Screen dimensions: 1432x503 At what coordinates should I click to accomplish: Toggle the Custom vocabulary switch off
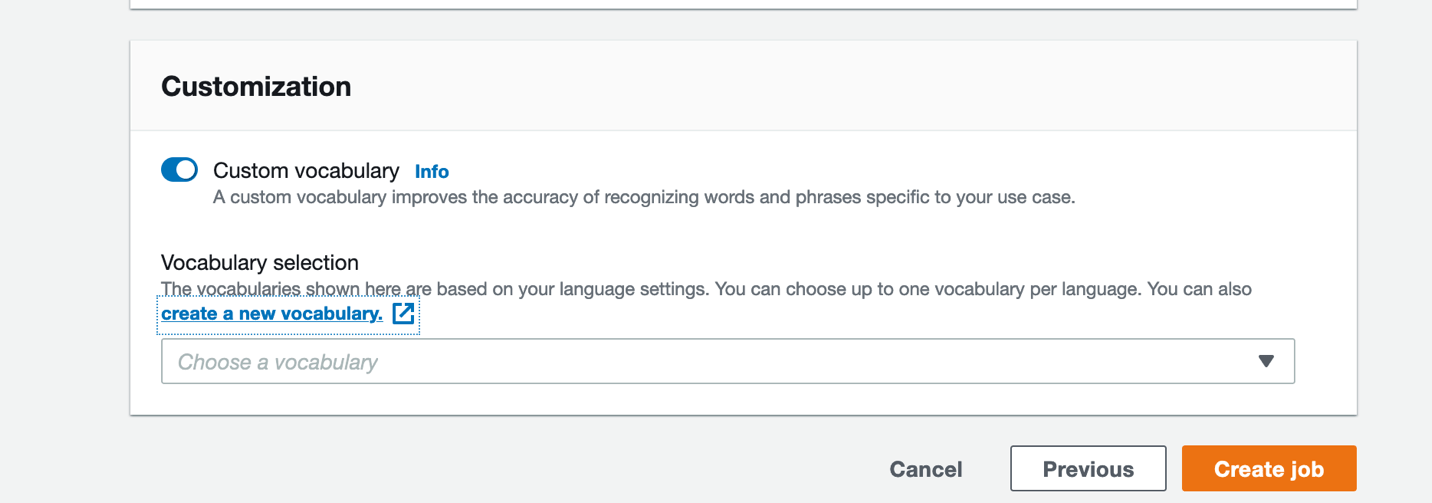coord(179,170)
